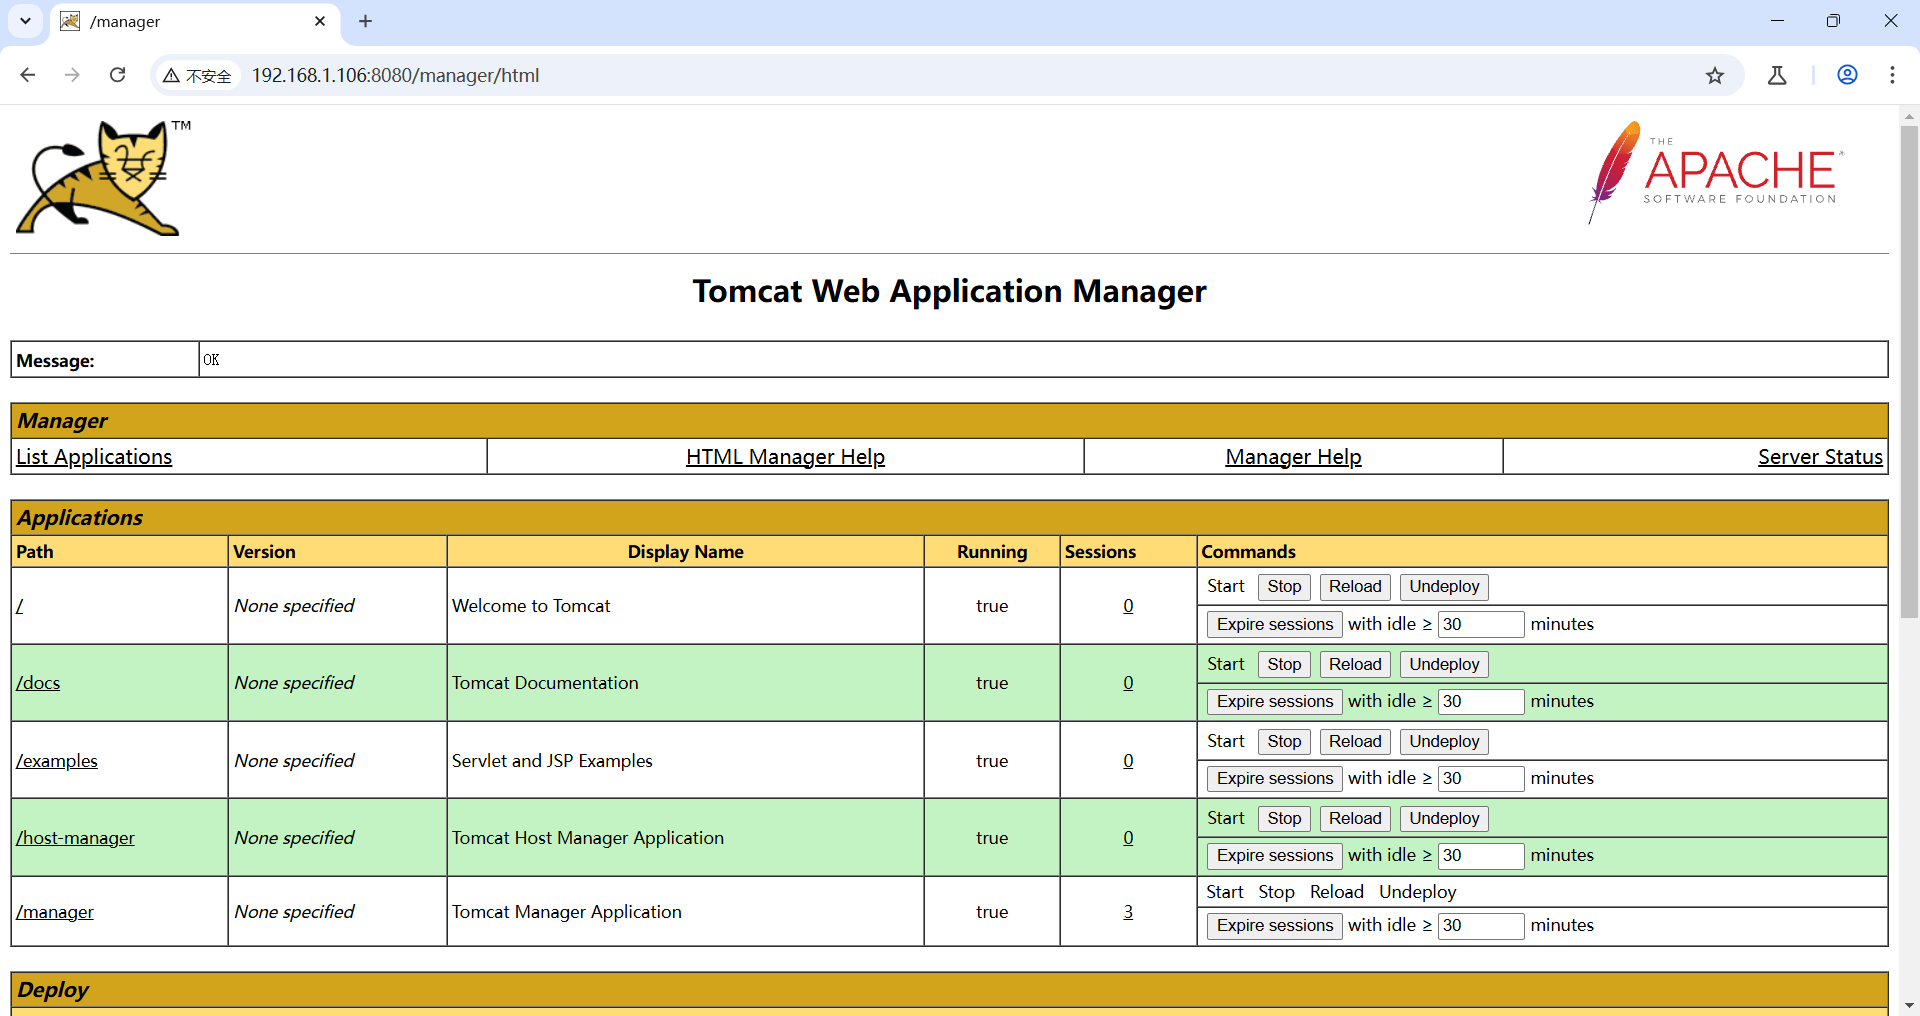Click idle minutes field for /docs
The width and height of the screenshot is (1920, 1016).
tap(1481, 702)
